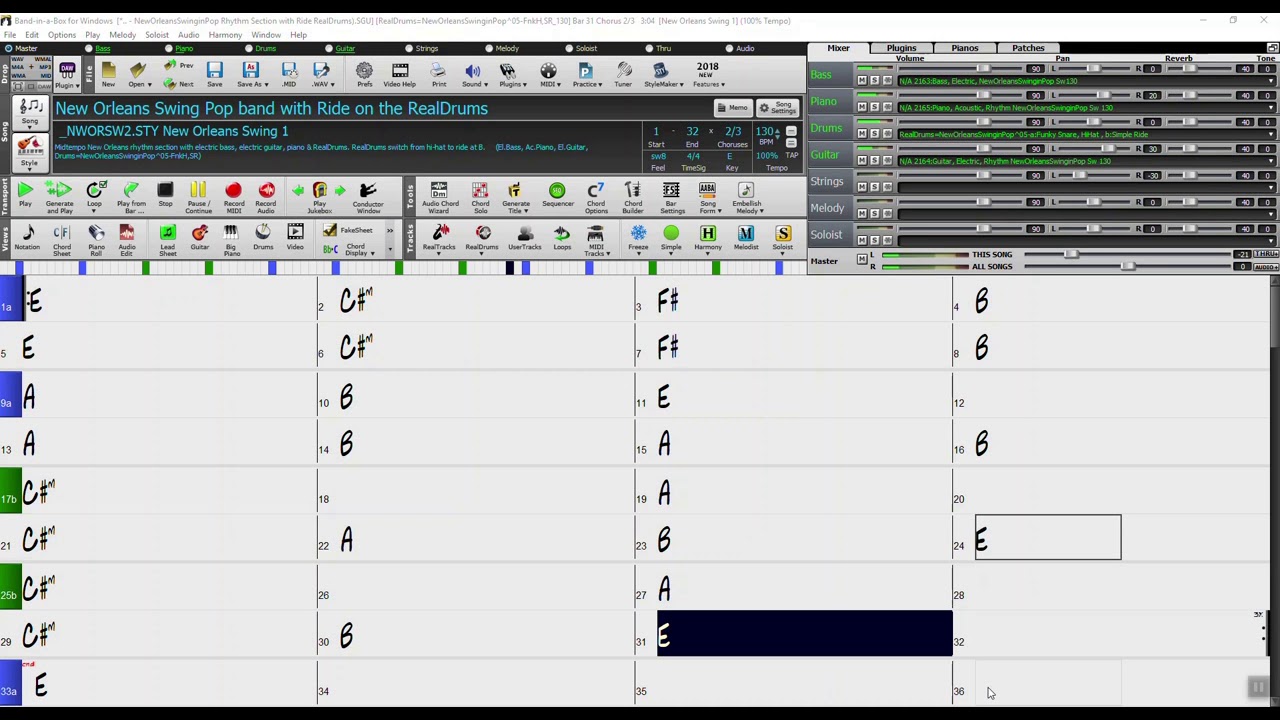Expand the Guitar instrument dropdown
This screenshot has height=720, width=1280.
click(1269, 161)
